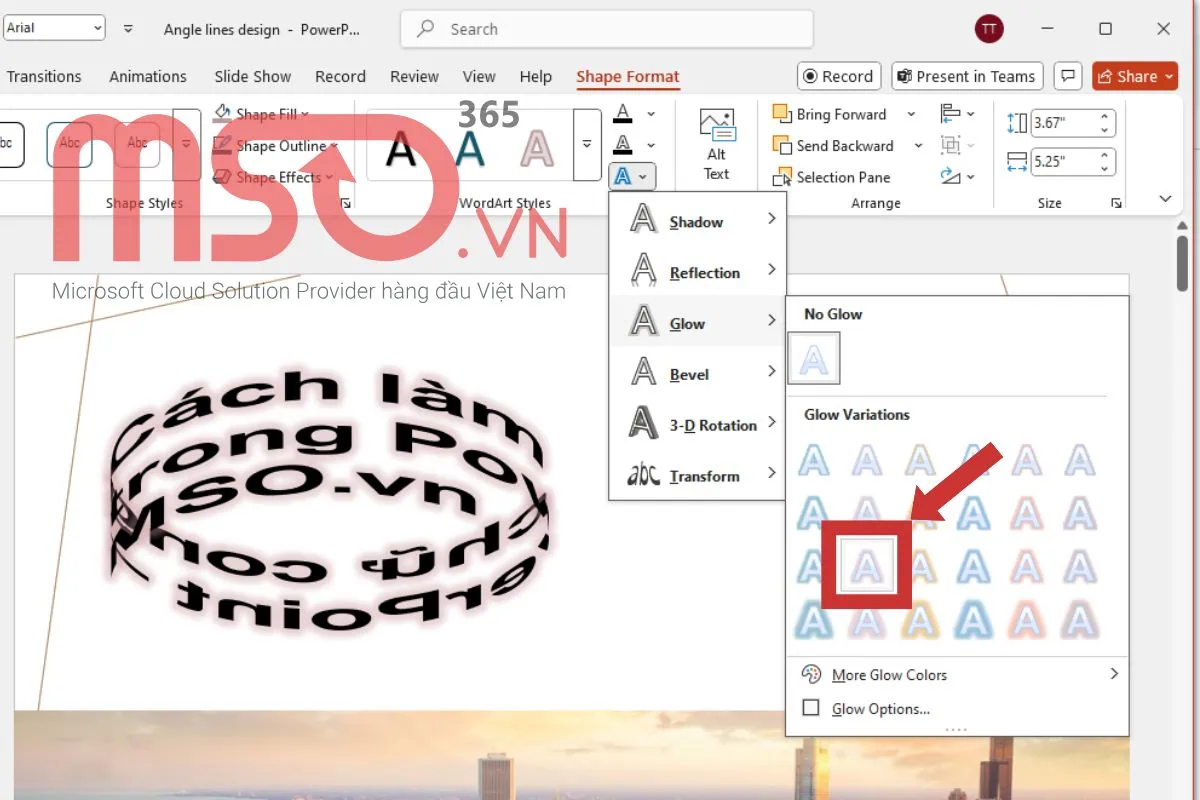Click the Record button
Screen dimensions: 1200x800
click(838, 76)
